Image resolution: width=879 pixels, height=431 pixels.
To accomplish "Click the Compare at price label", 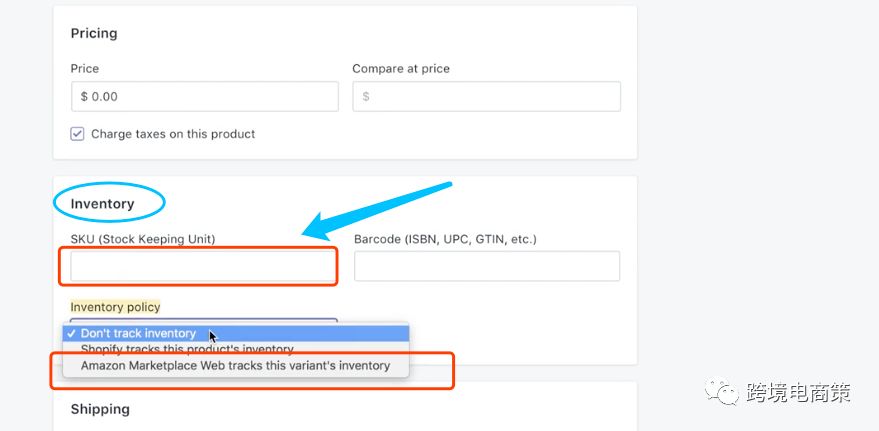I will coord(401,69).
